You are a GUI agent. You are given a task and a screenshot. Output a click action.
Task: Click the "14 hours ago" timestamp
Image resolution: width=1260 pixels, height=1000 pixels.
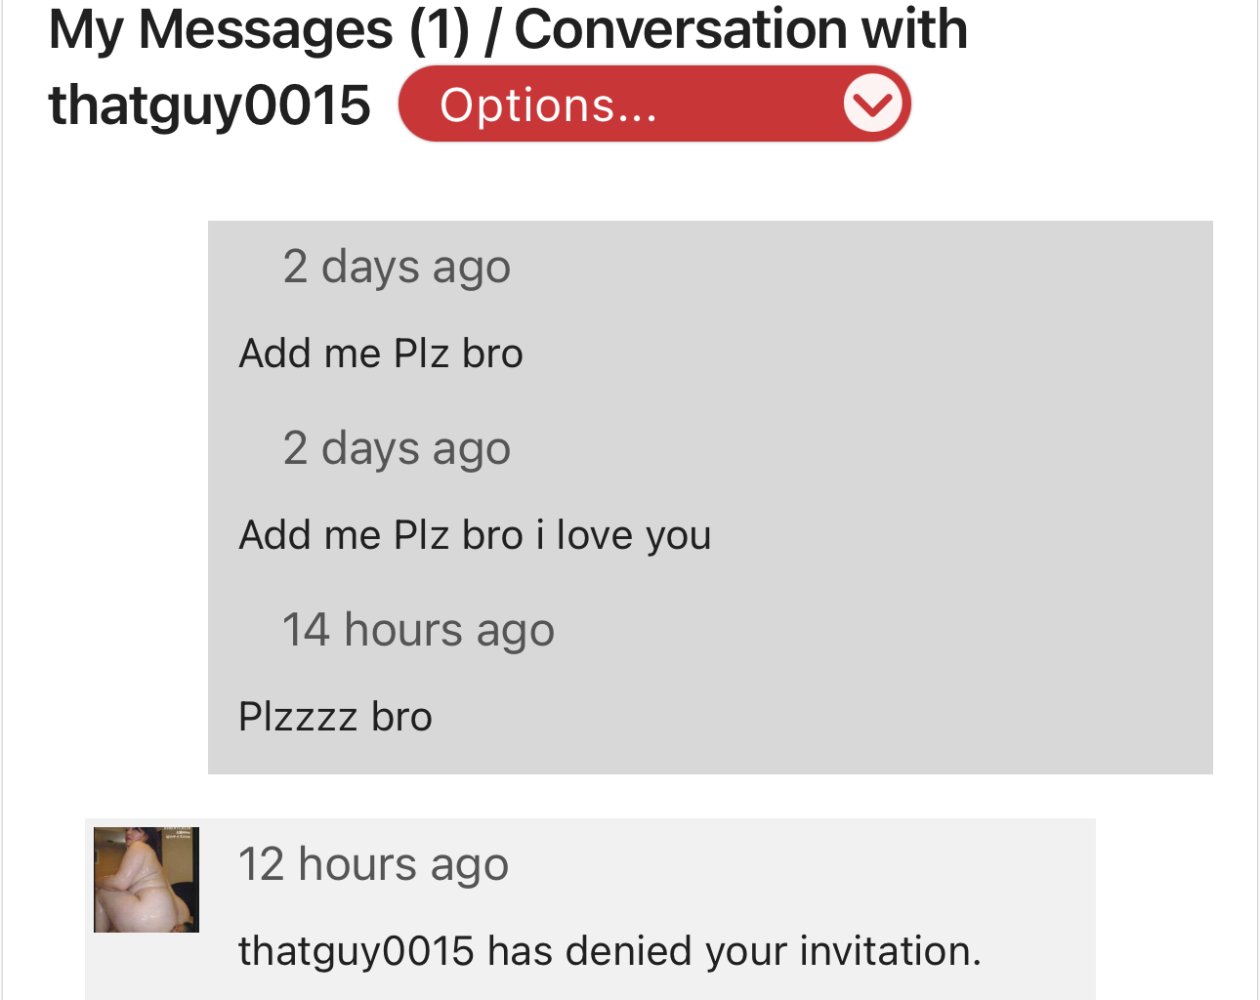[x=418, y=630]
